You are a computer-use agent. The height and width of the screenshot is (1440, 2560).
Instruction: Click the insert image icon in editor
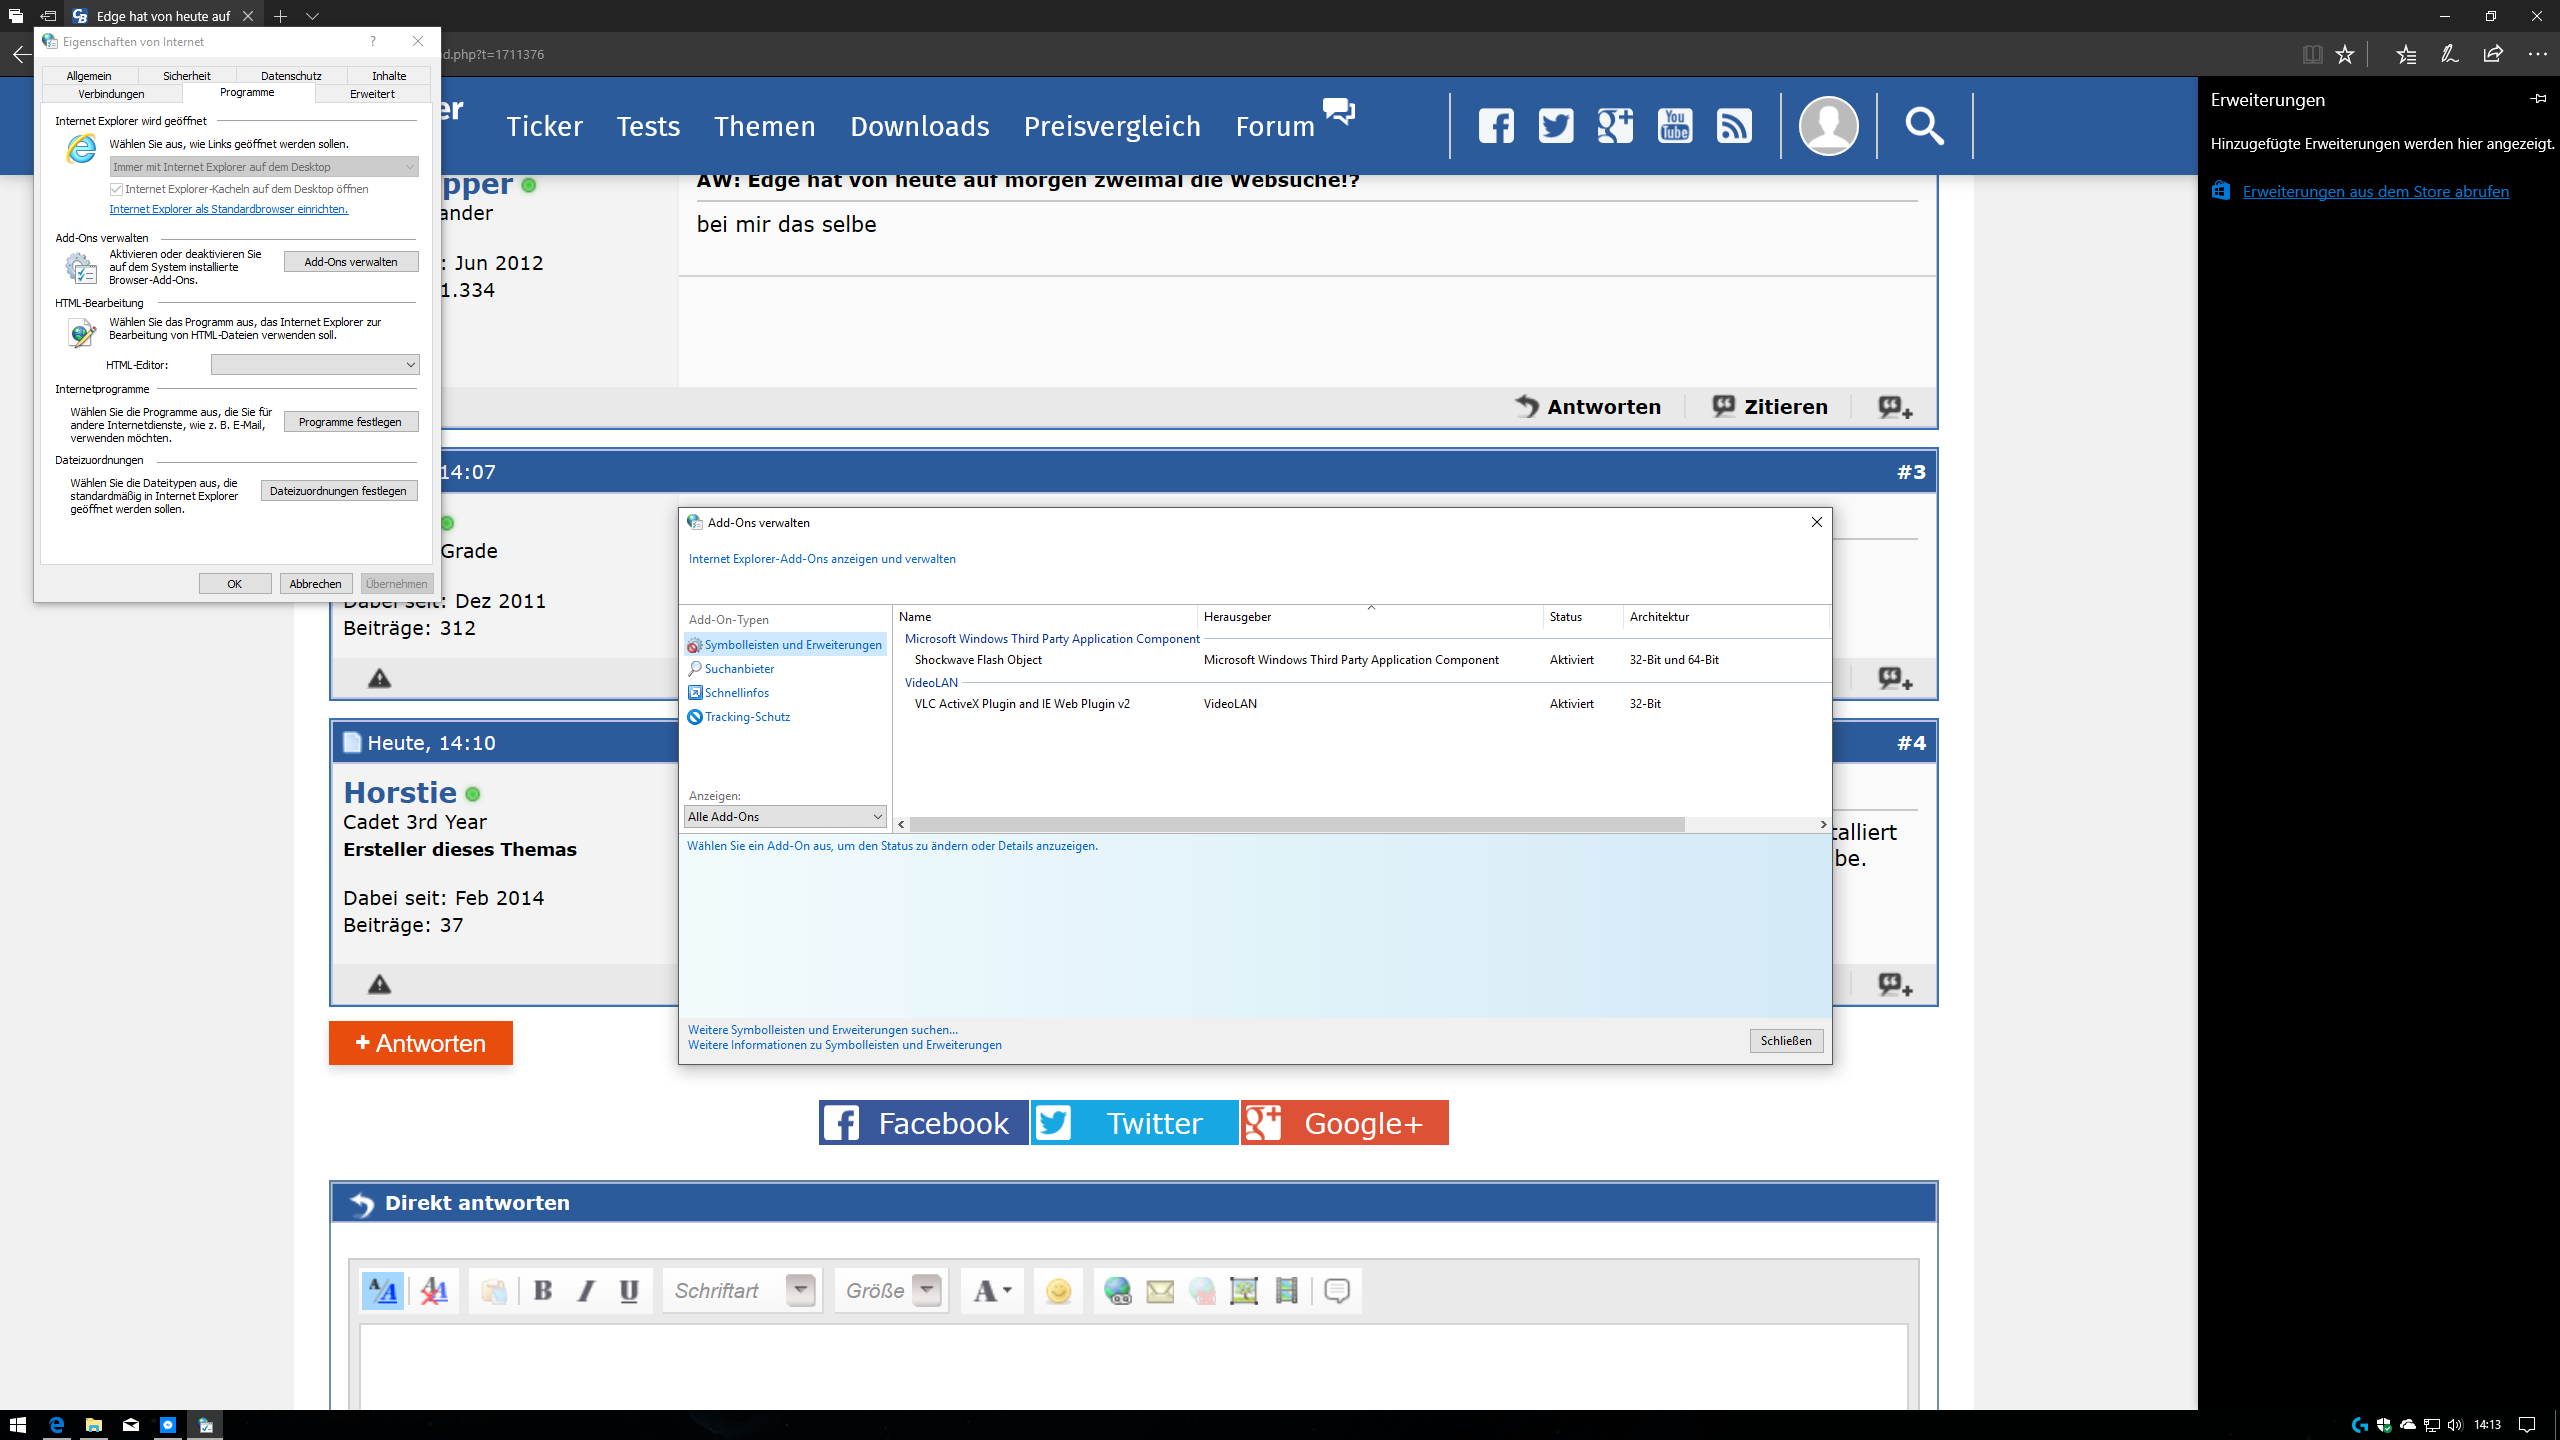click(x=1244, y=1291)
